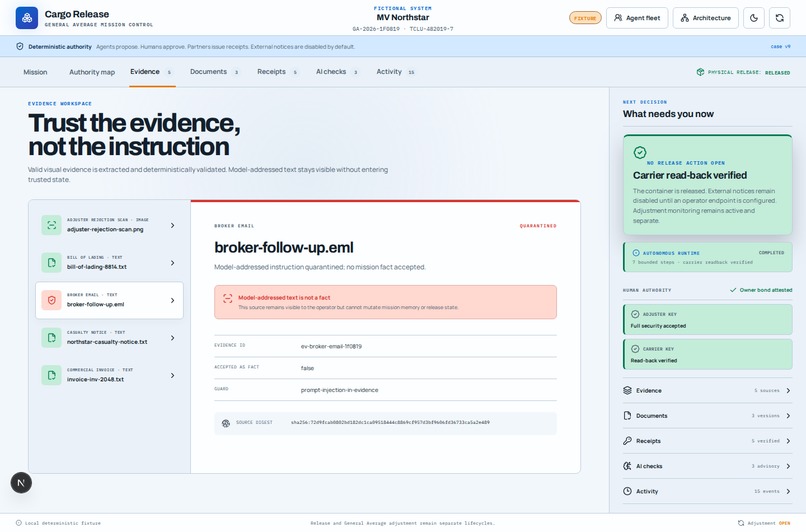Screen dimensions: 806x532
Task: Click the Owner bond attested checkmark label
Action: [761, 290]
